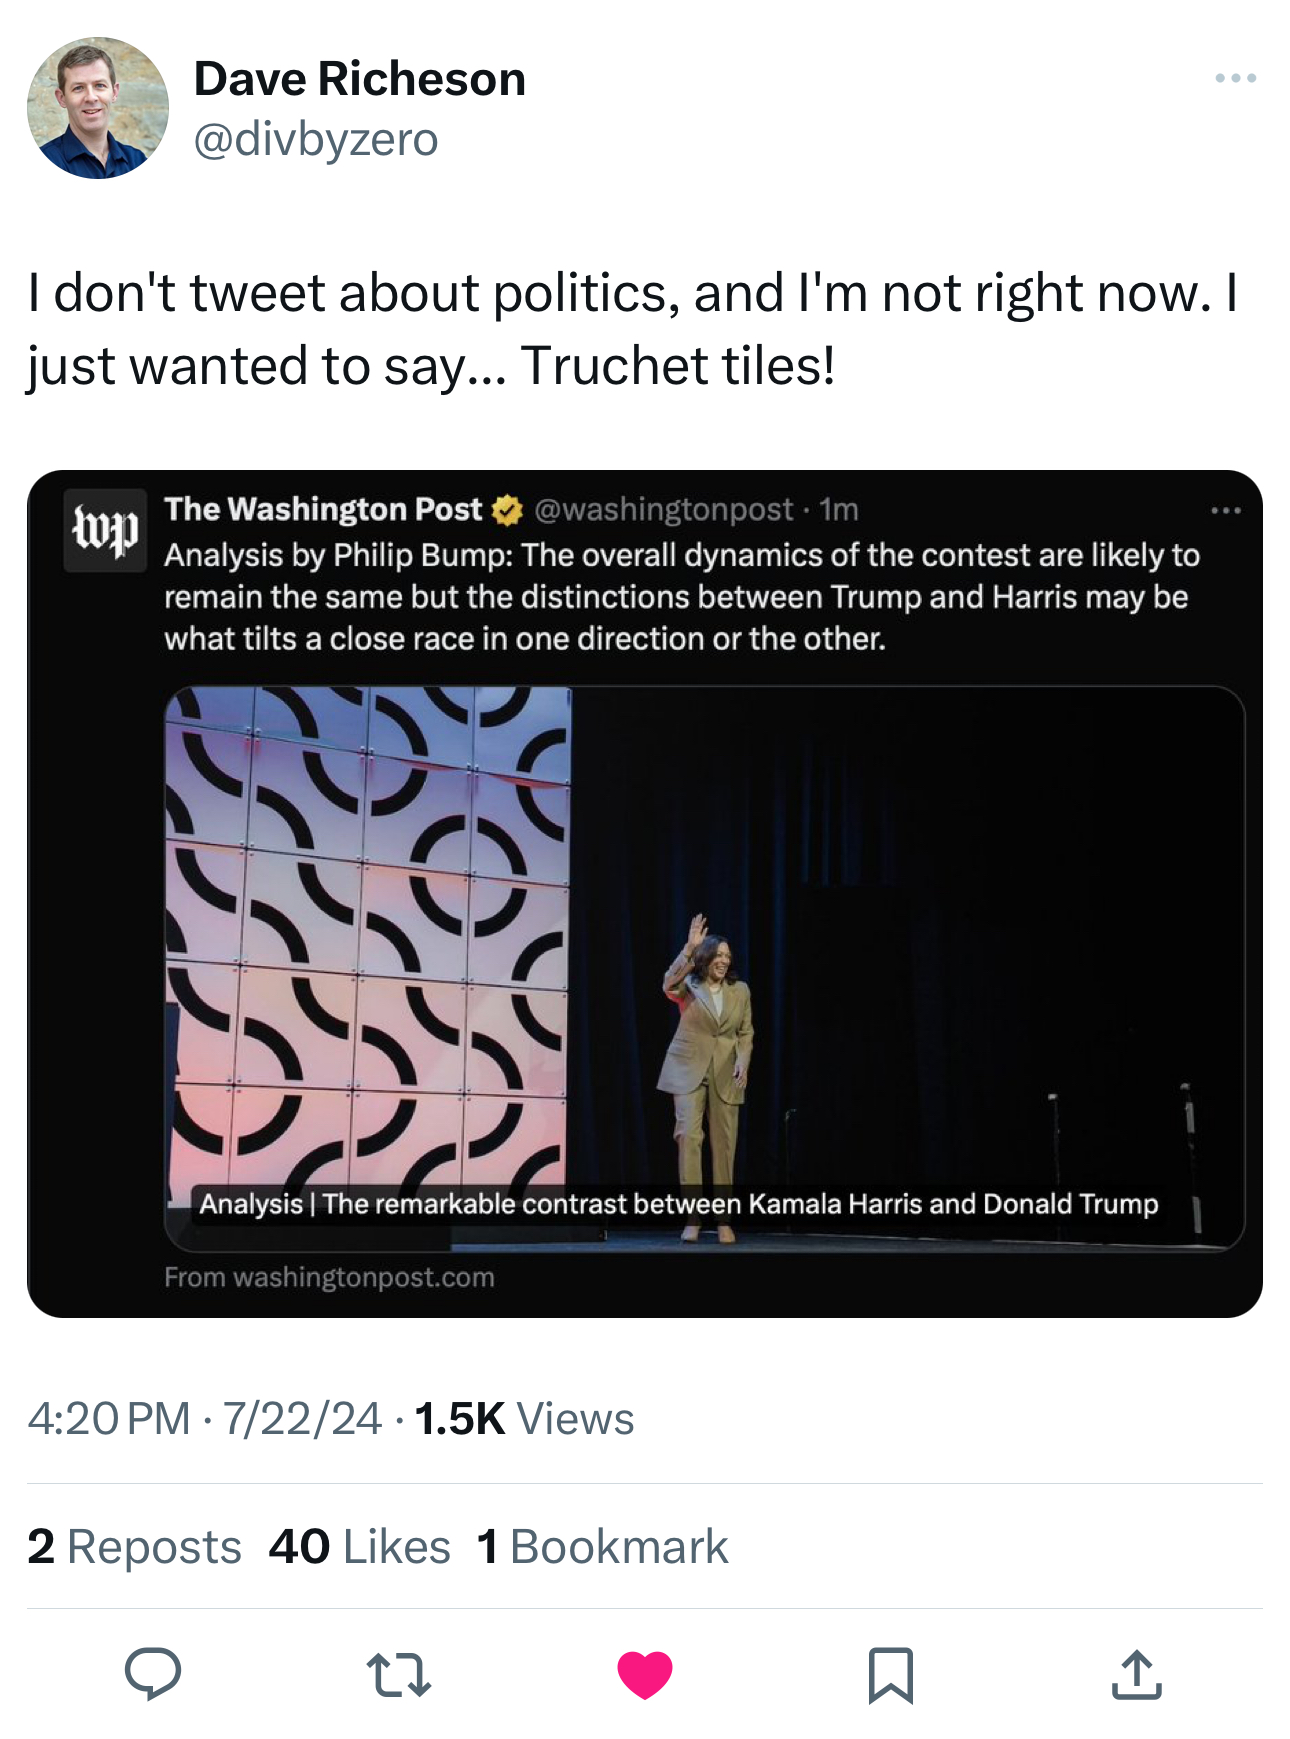Click the Washington Post avatar logo
This screenshot has width=1290, height=1739.
coord(105,530)
